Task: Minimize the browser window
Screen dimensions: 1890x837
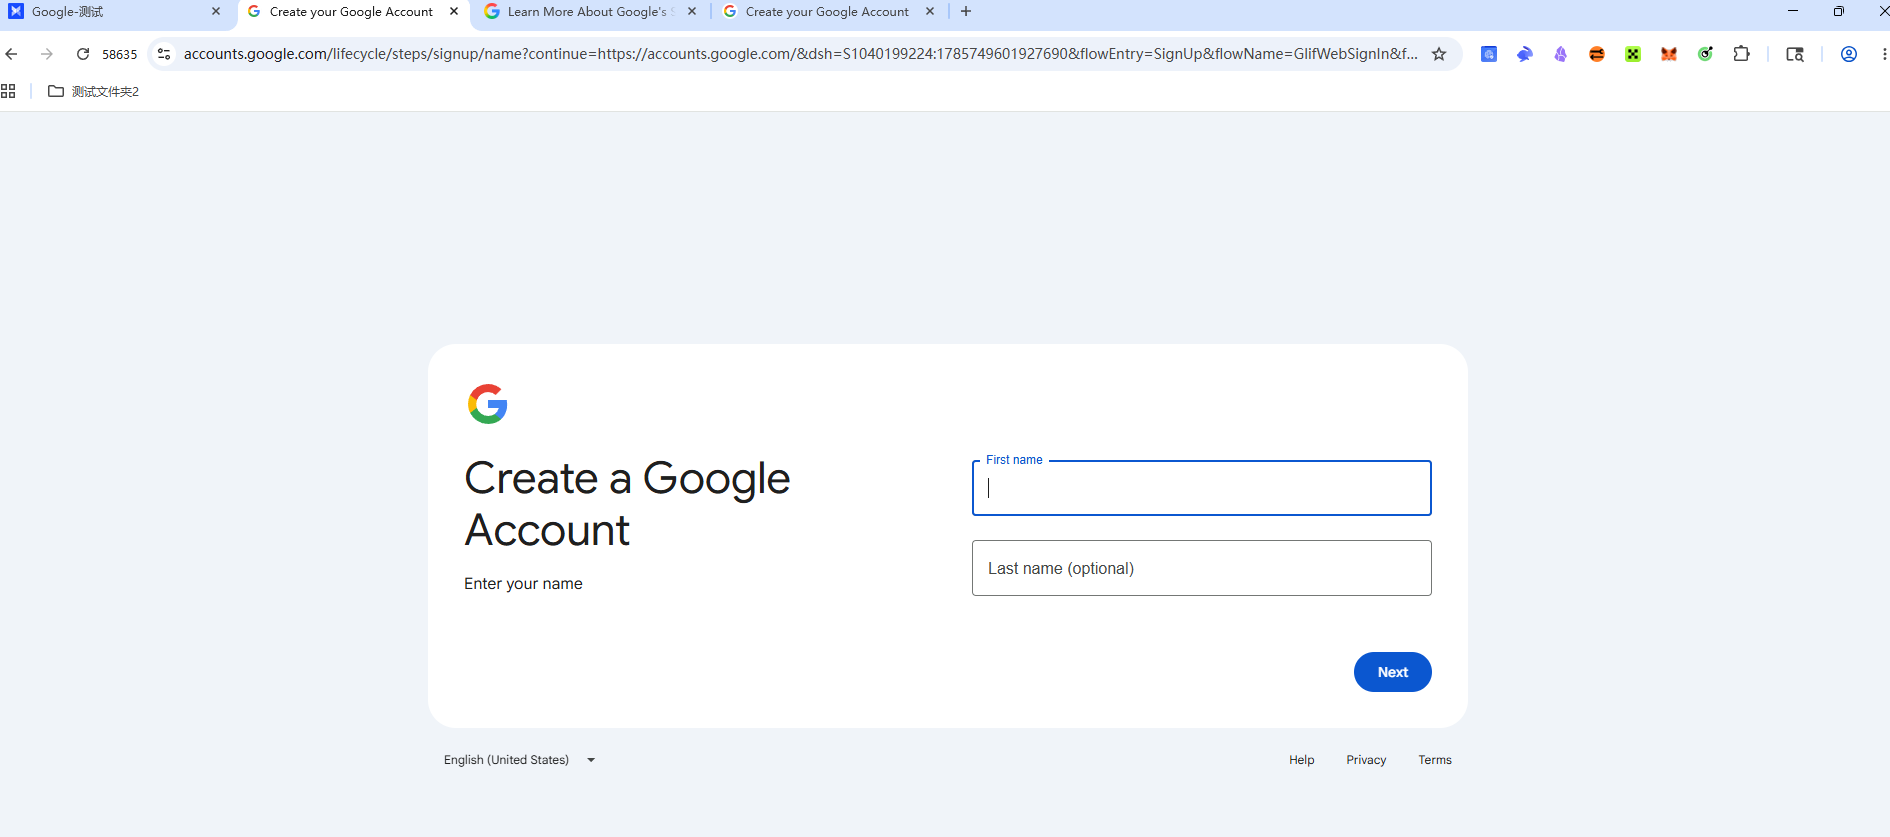Action: tap(1793, 11)
